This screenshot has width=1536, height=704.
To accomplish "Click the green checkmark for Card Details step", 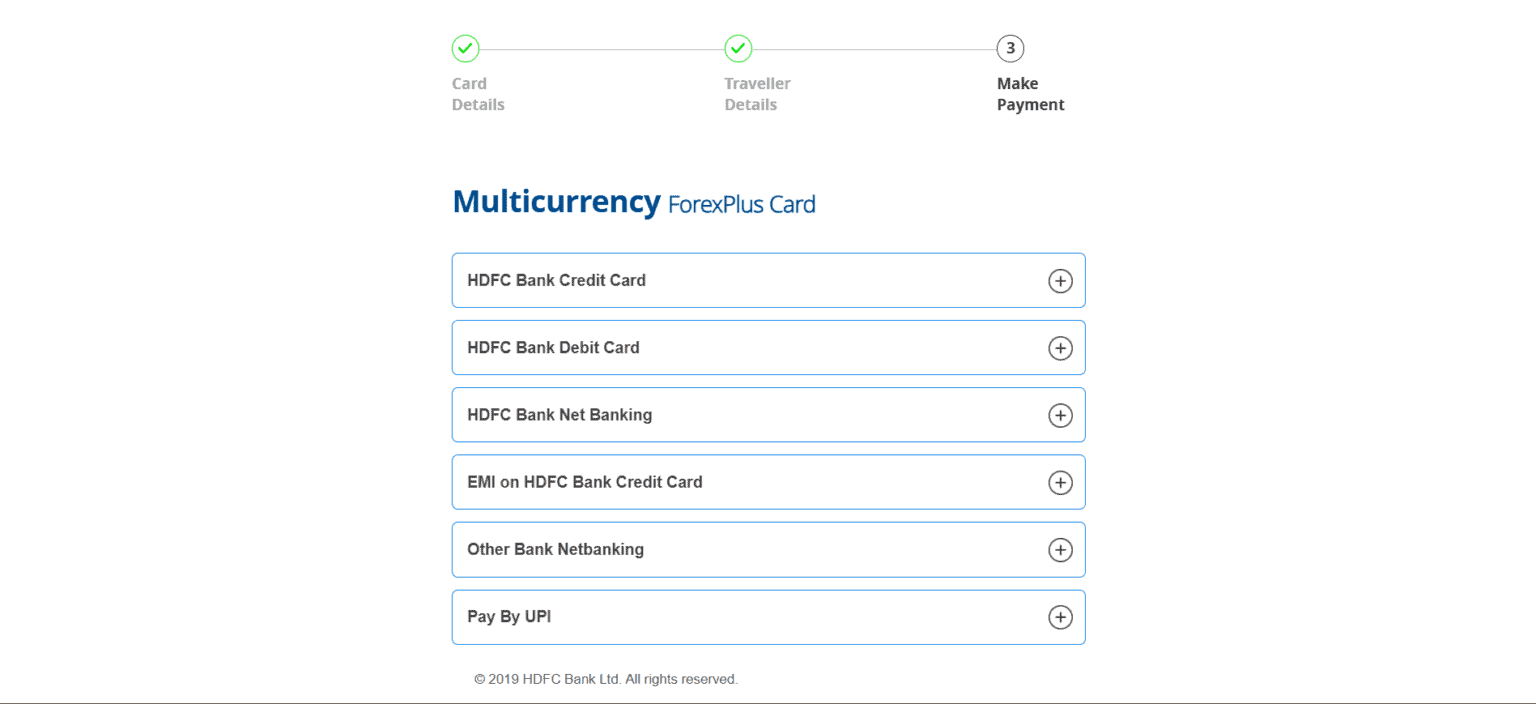I will [x=465, y=48].
